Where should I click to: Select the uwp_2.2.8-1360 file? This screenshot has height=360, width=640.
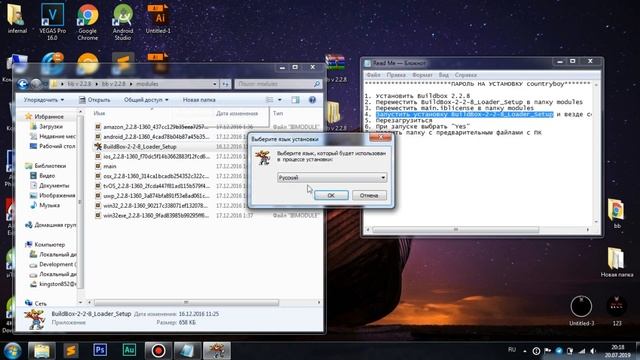[x=155, y=196]
